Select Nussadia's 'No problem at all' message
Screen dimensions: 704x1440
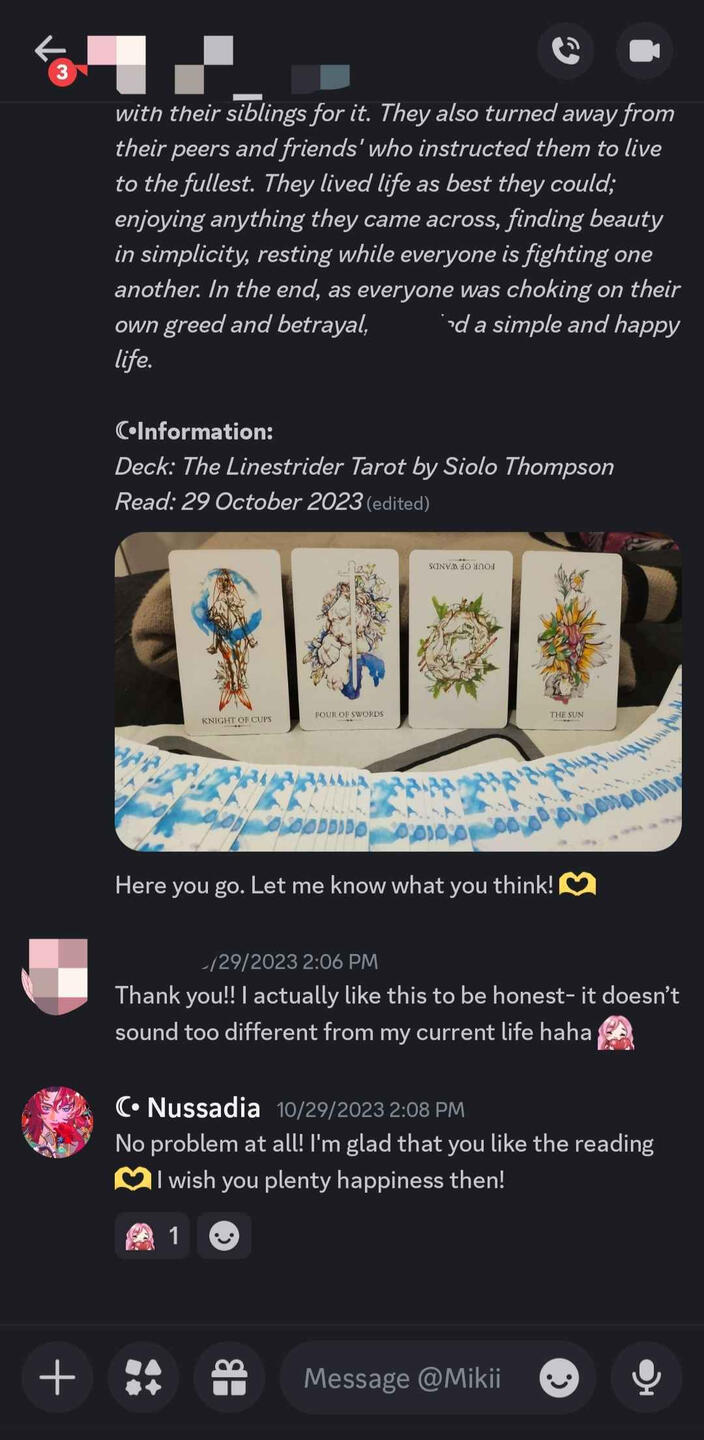pos(385,1161)
